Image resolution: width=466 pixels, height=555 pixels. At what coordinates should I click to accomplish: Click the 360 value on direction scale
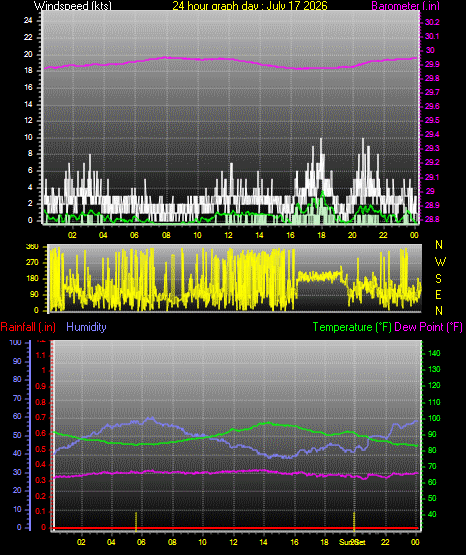pyautogui.click(x=32, y=247)
